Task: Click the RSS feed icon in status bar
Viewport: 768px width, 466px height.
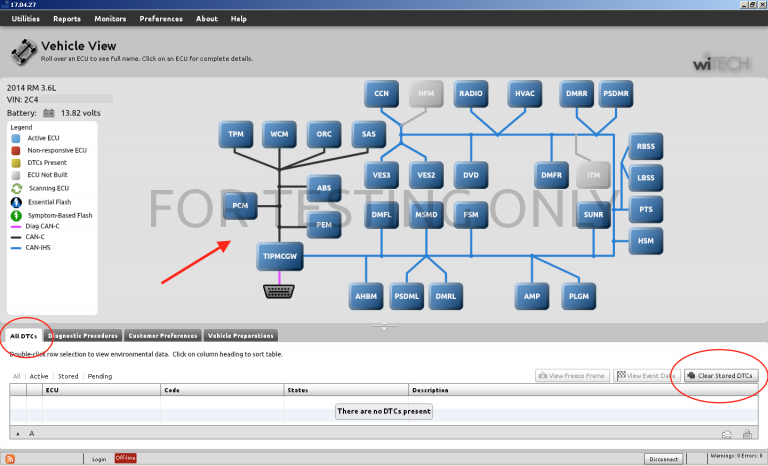Action: click(x=10, y=458)
